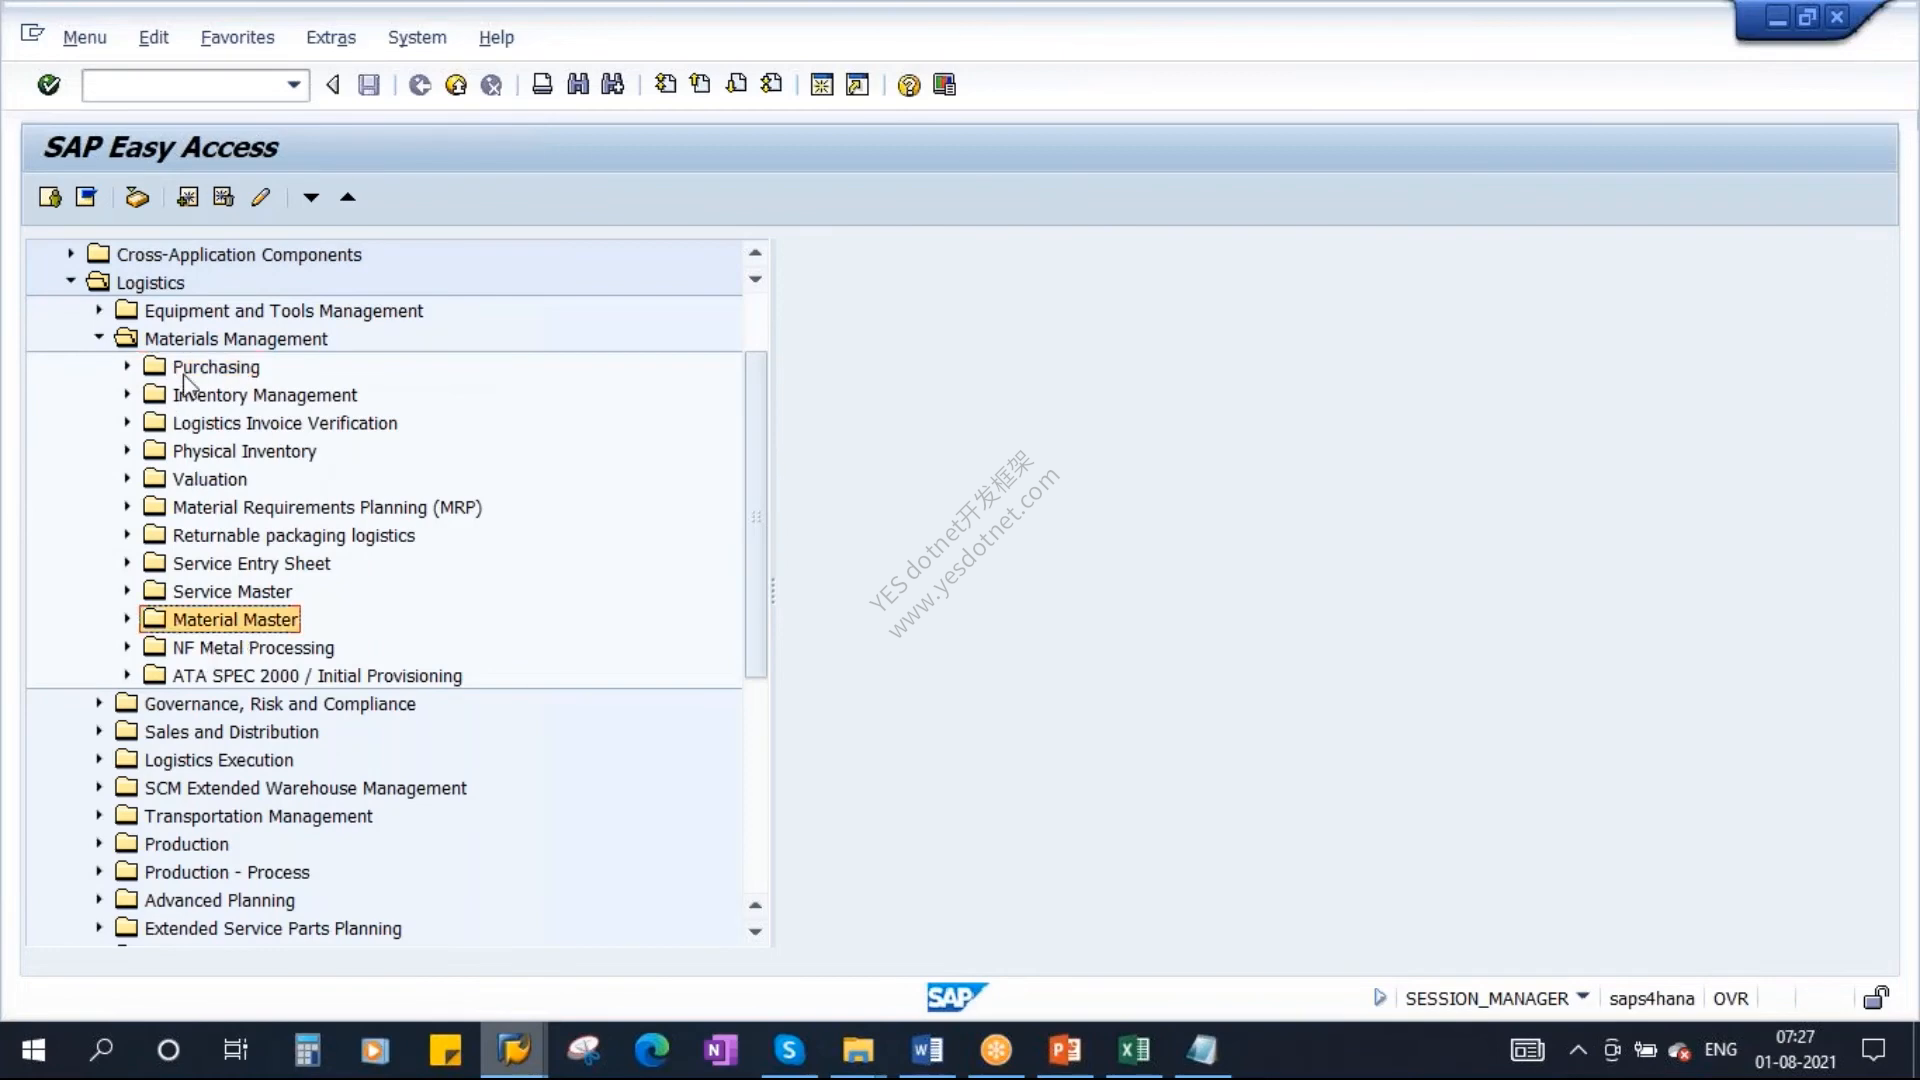The image size is (1920, 1080).
Task: Expand the Valuation folder arrow
Action: click(127, 478)
